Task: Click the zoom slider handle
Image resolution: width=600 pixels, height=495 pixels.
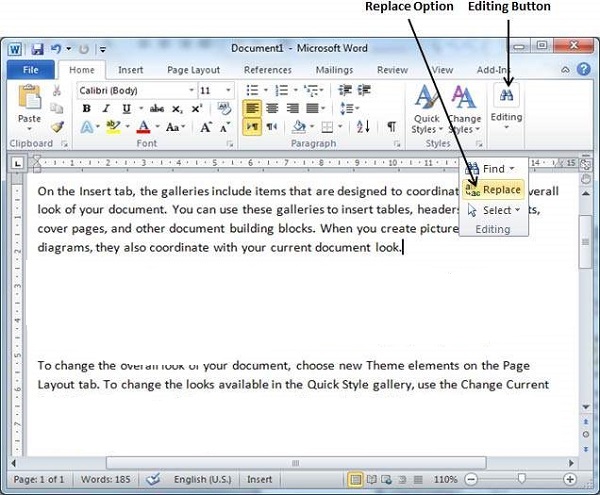Action: tap(521, 478)
